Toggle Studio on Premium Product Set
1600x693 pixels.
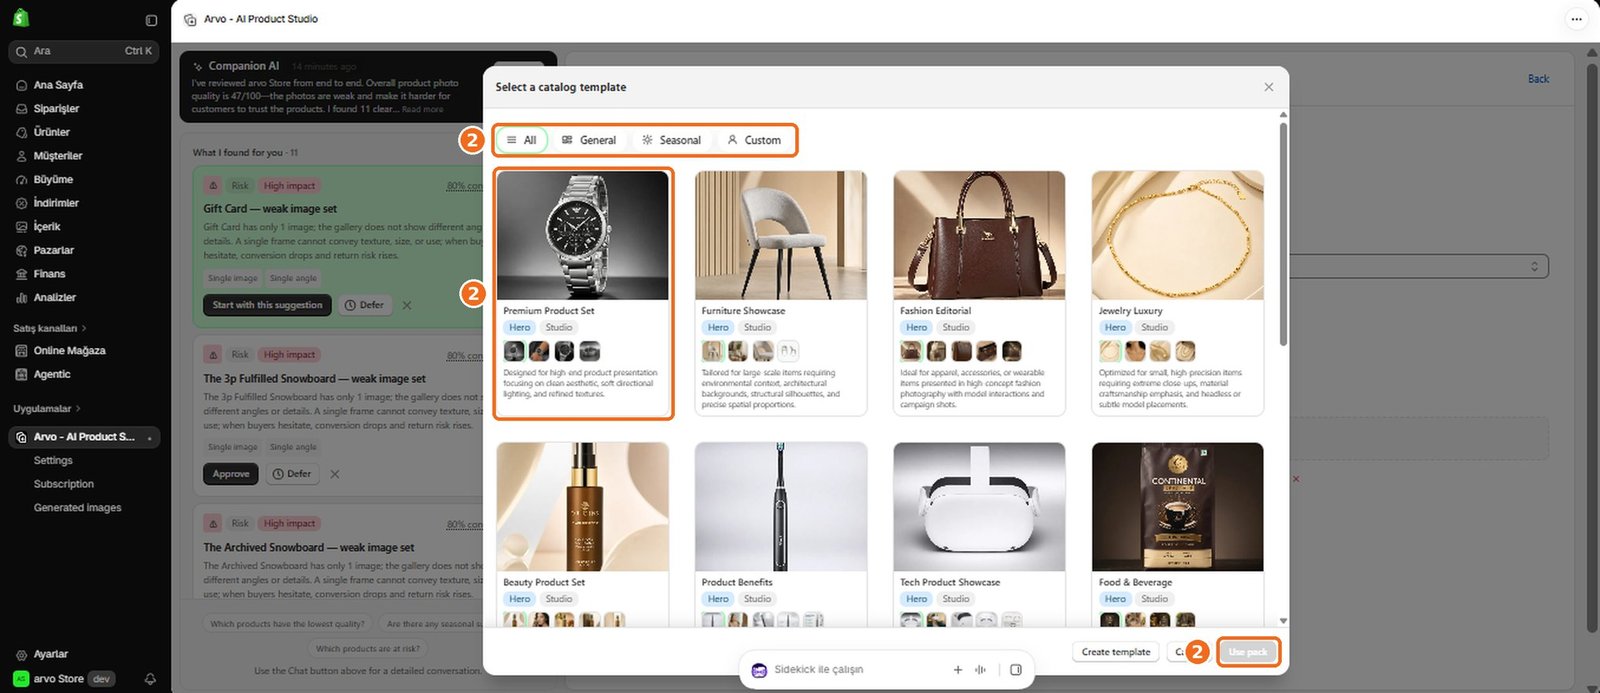[559, 328]
